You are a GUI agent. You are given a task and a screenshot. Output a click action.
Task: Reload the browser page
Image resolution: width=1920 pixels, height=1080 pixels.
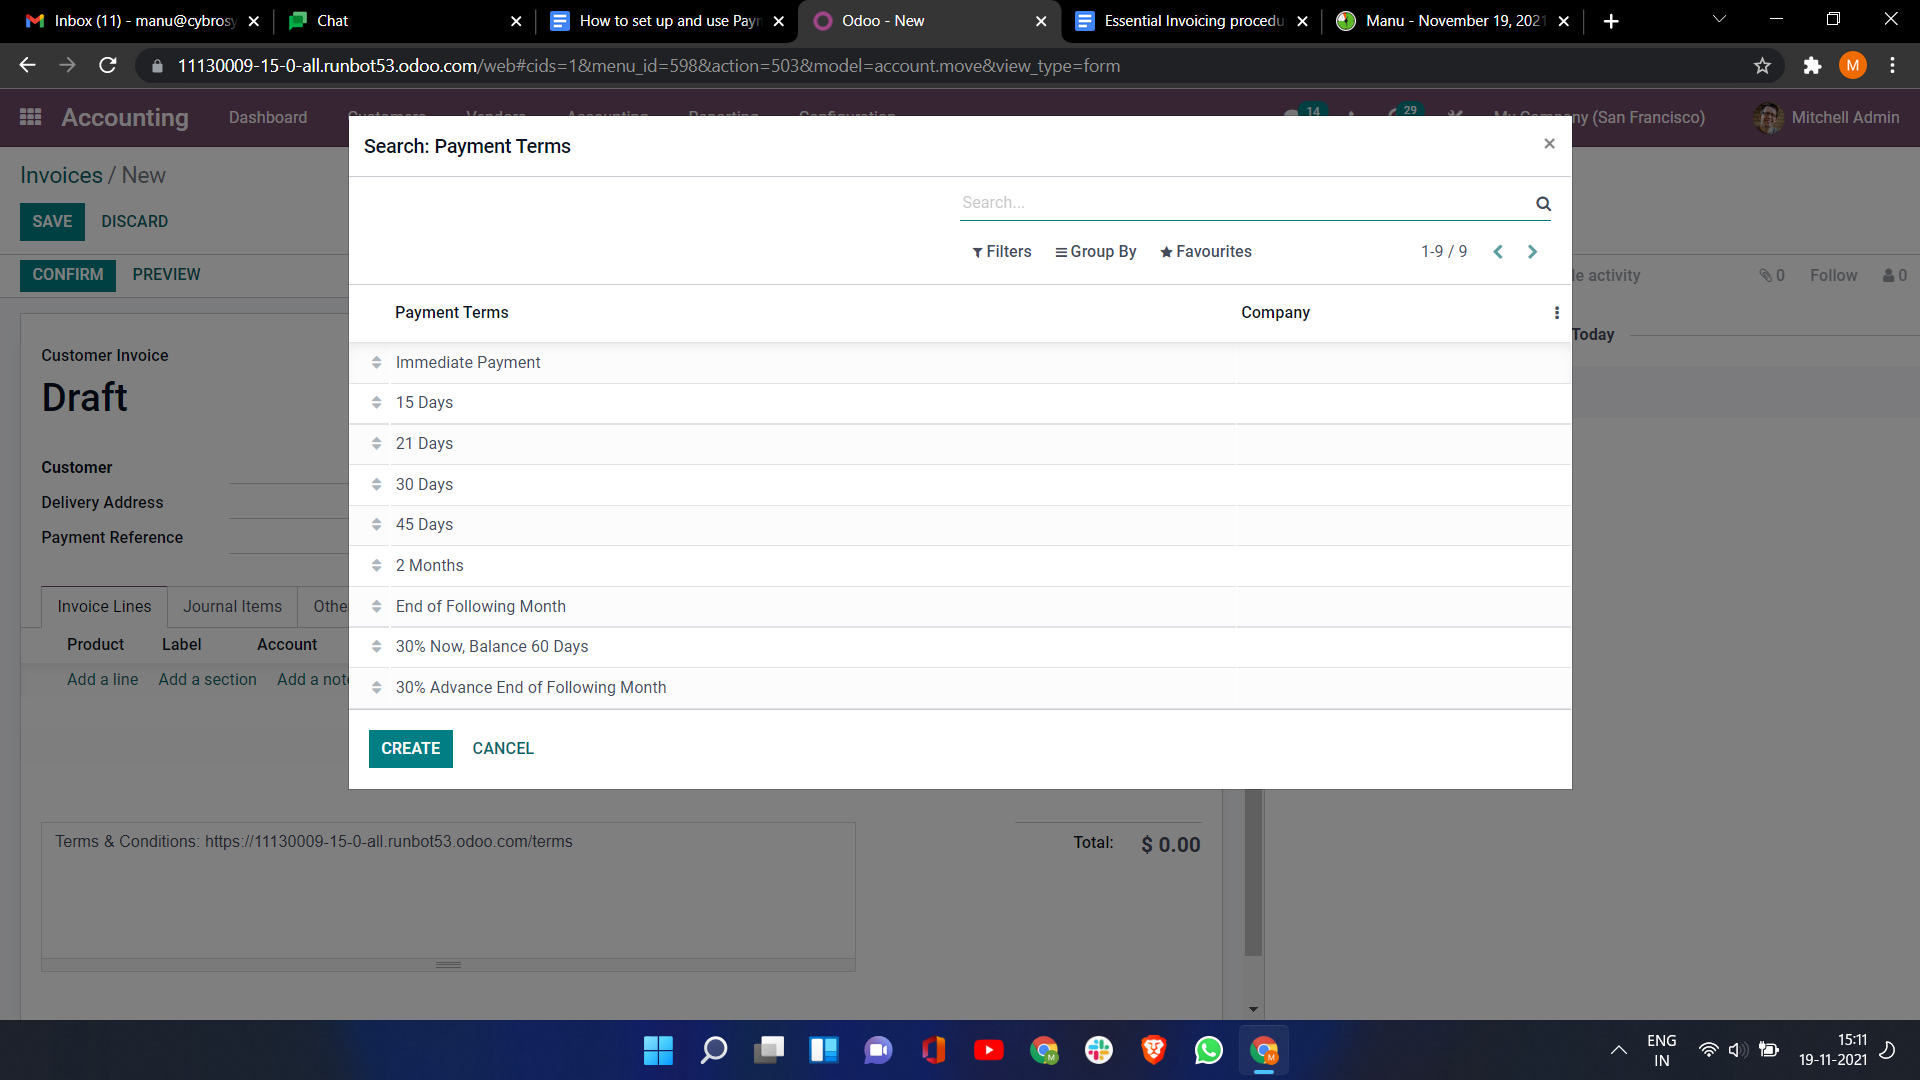pos(108,66)
